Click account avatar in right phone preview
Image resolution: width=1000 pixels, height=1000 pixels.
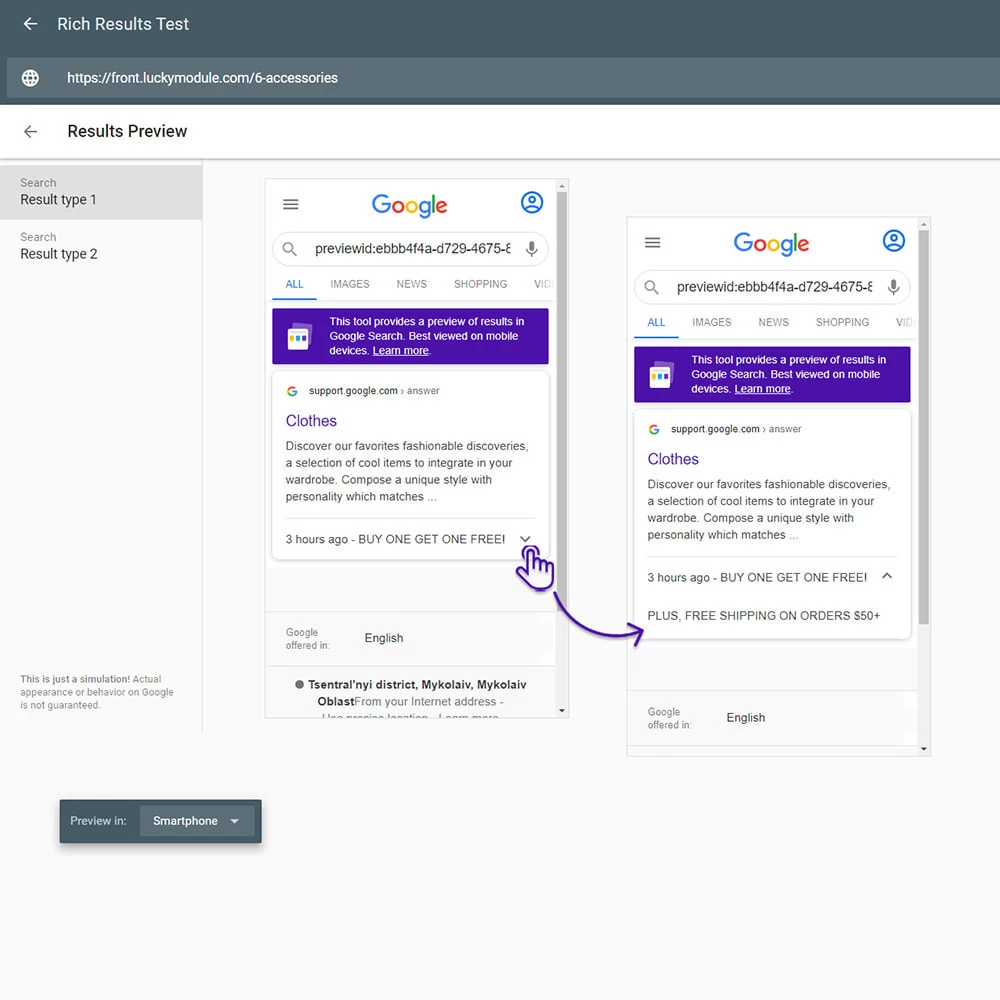click(893, 241)
